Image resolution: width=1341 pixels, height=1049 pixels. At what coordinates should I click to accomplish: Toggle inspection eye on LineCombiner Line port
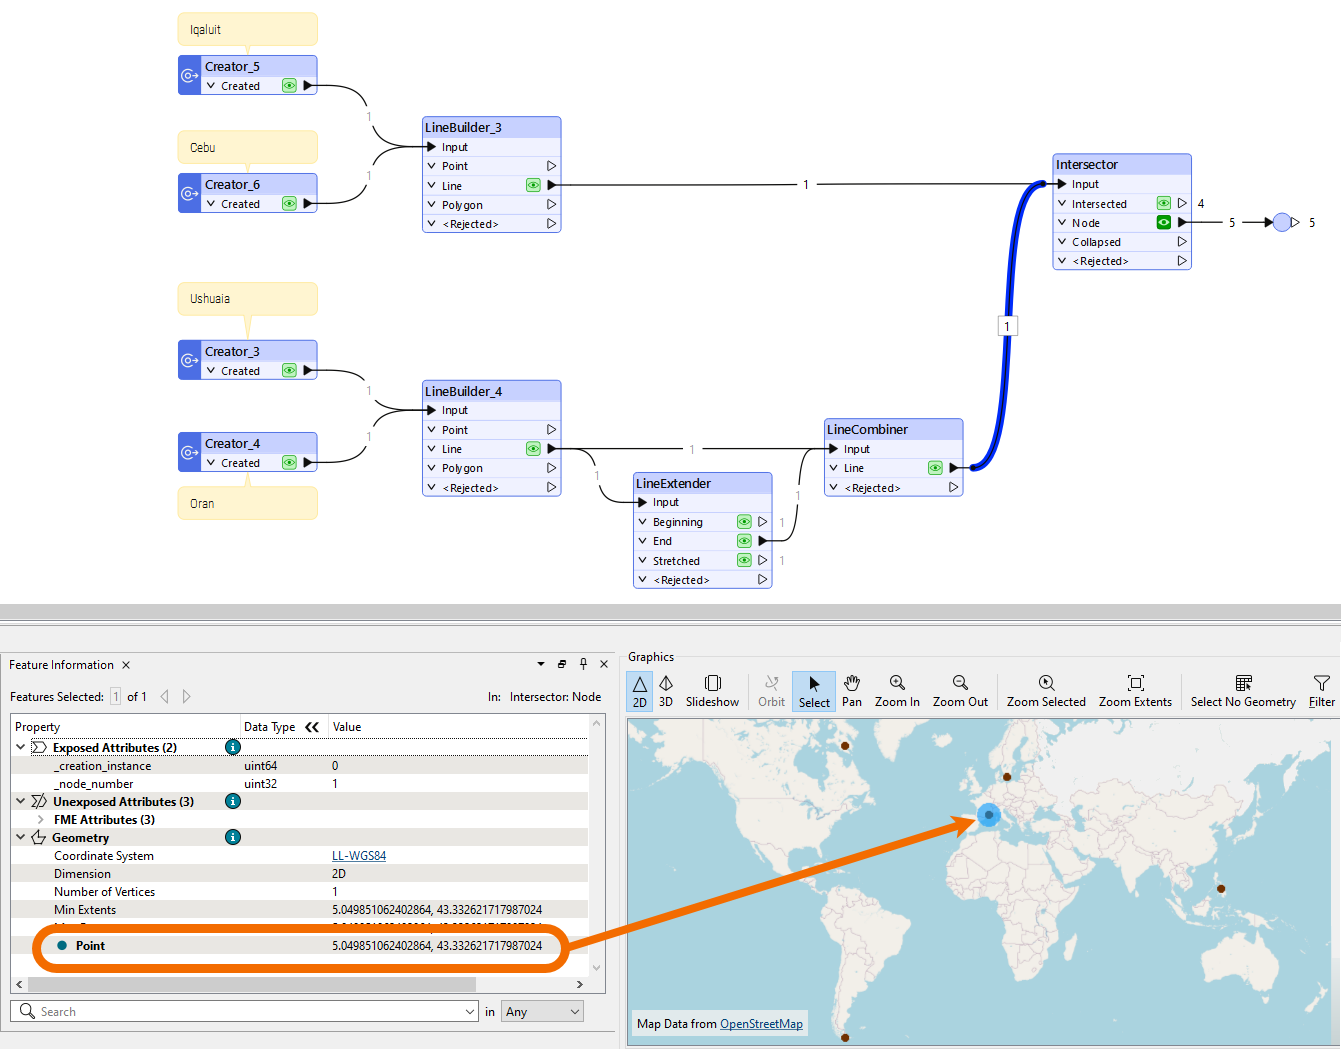pos(935,468)
